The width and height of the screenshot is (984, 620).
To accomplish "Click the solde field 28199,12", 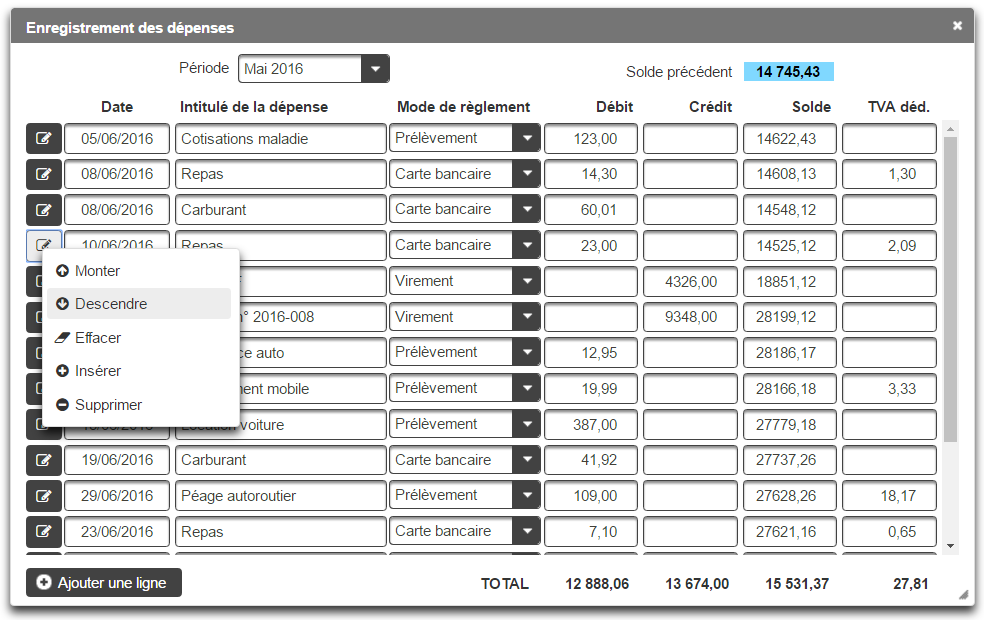I will click(789, 317).
